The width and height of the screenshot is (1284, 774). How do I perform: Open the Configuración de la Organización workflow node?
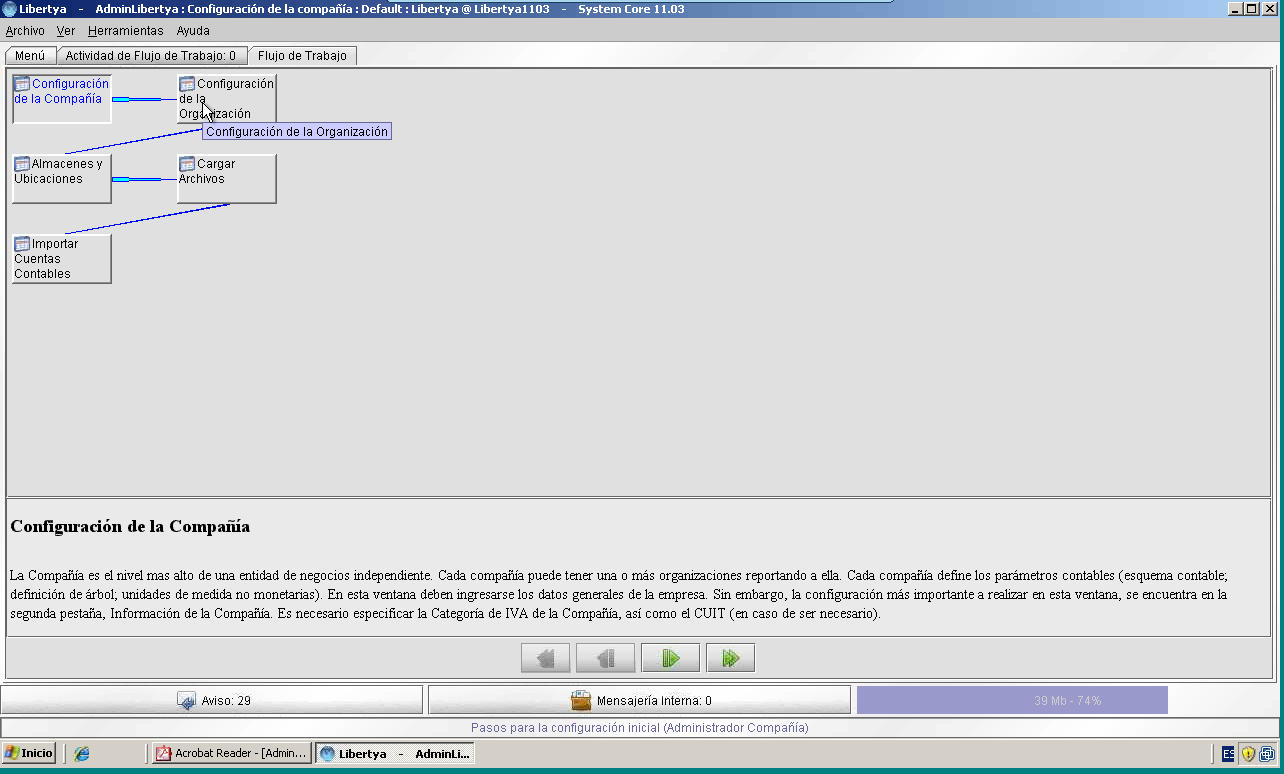227,99
